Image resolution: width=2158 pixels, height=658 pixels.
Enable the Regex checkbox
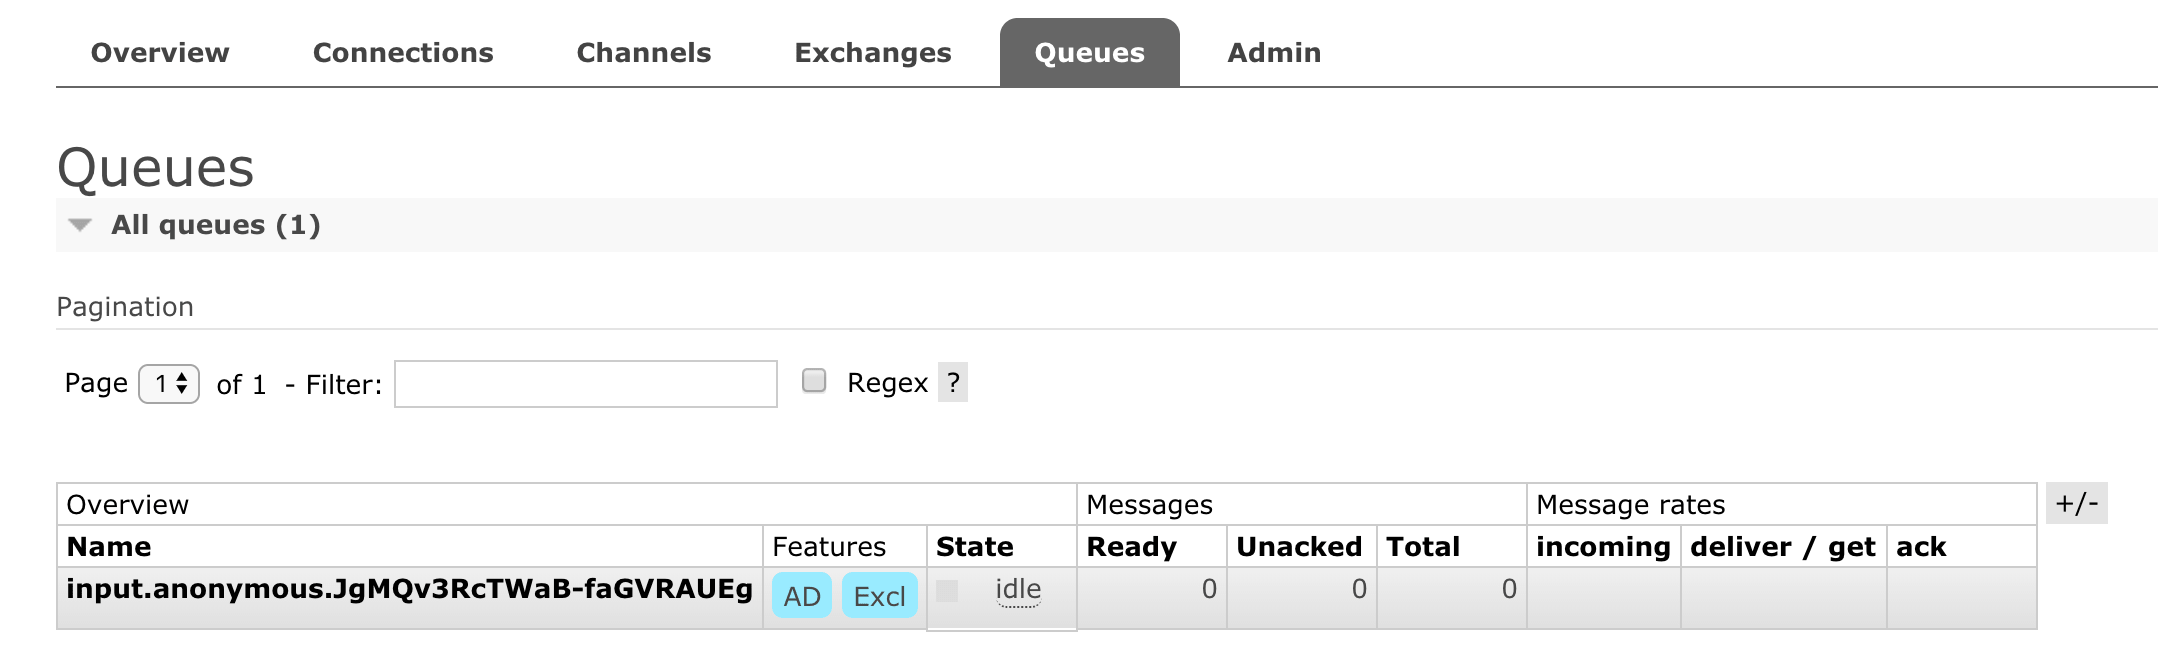pyautogui.click(x=814, y=381)
